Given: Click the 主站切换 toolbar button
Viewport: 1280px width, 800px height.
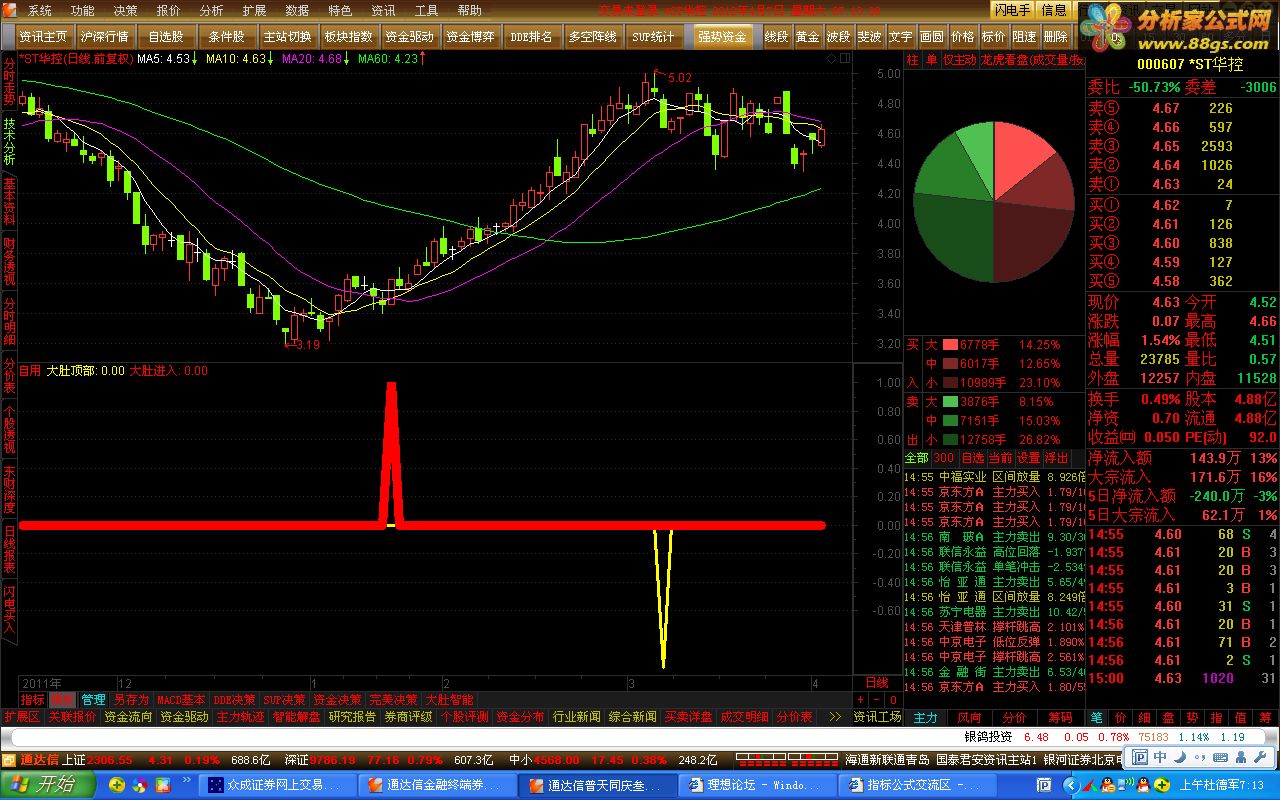Looking at the screenshot, I should [288, 37].
